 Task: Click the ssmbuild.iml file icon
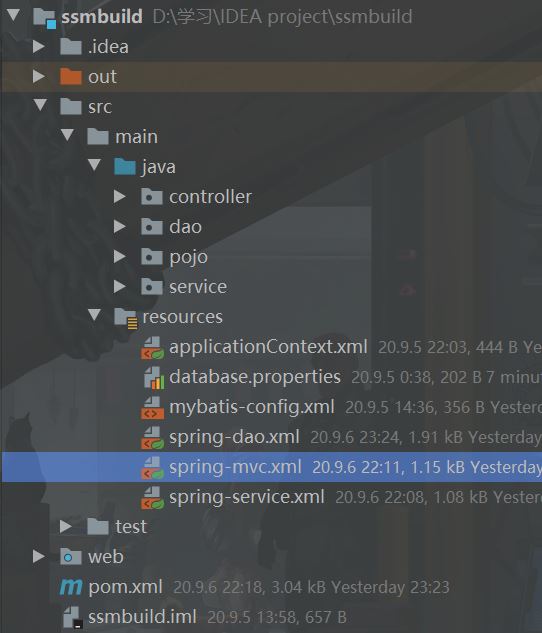pyautogui.click(x=73, y=617)
